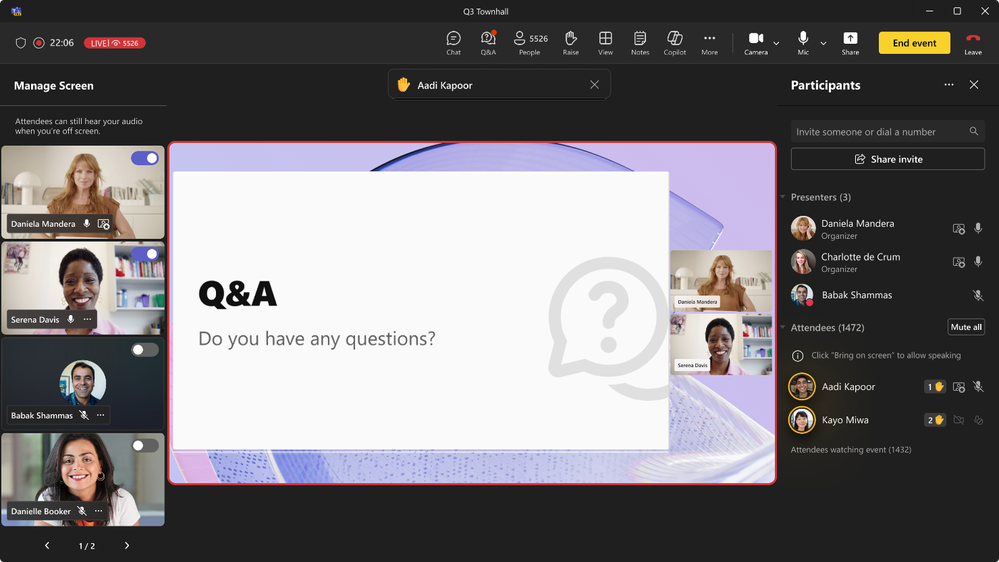Viewport: 999px width, 562px height.
Task: Click "Attendees watching event (1432)" text
Action: tap(851, 450)
